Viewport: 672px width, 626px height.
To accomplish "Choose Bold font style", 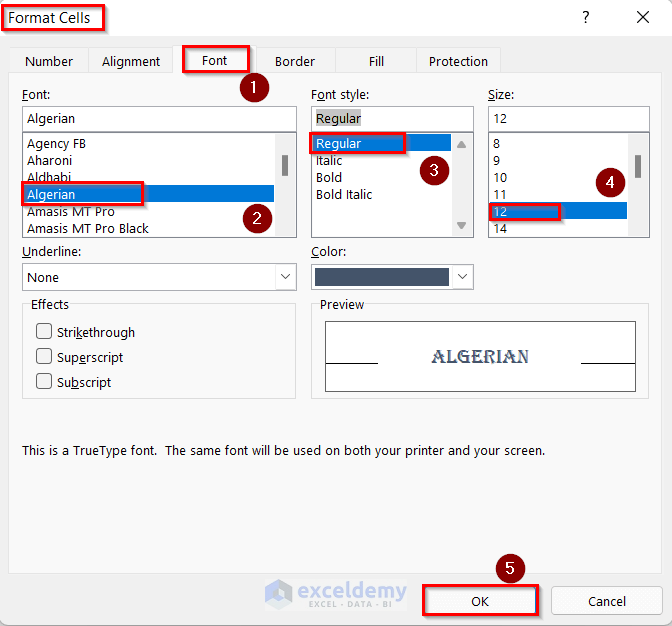I will (x=381, y=177).
